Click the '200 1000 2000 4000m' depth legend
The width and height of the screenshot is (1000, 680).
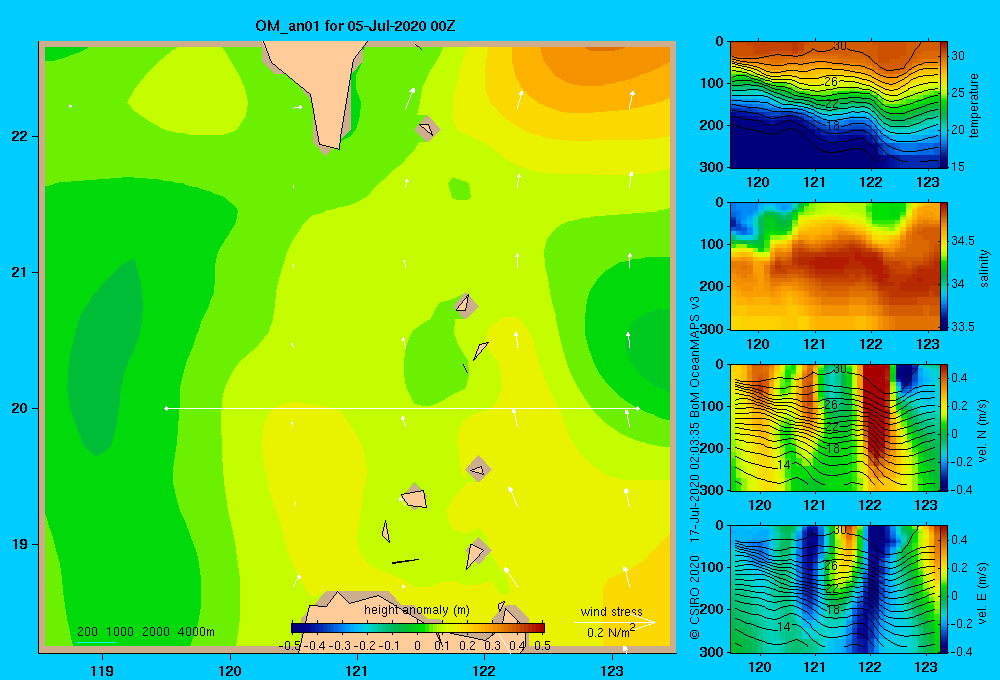146,632
